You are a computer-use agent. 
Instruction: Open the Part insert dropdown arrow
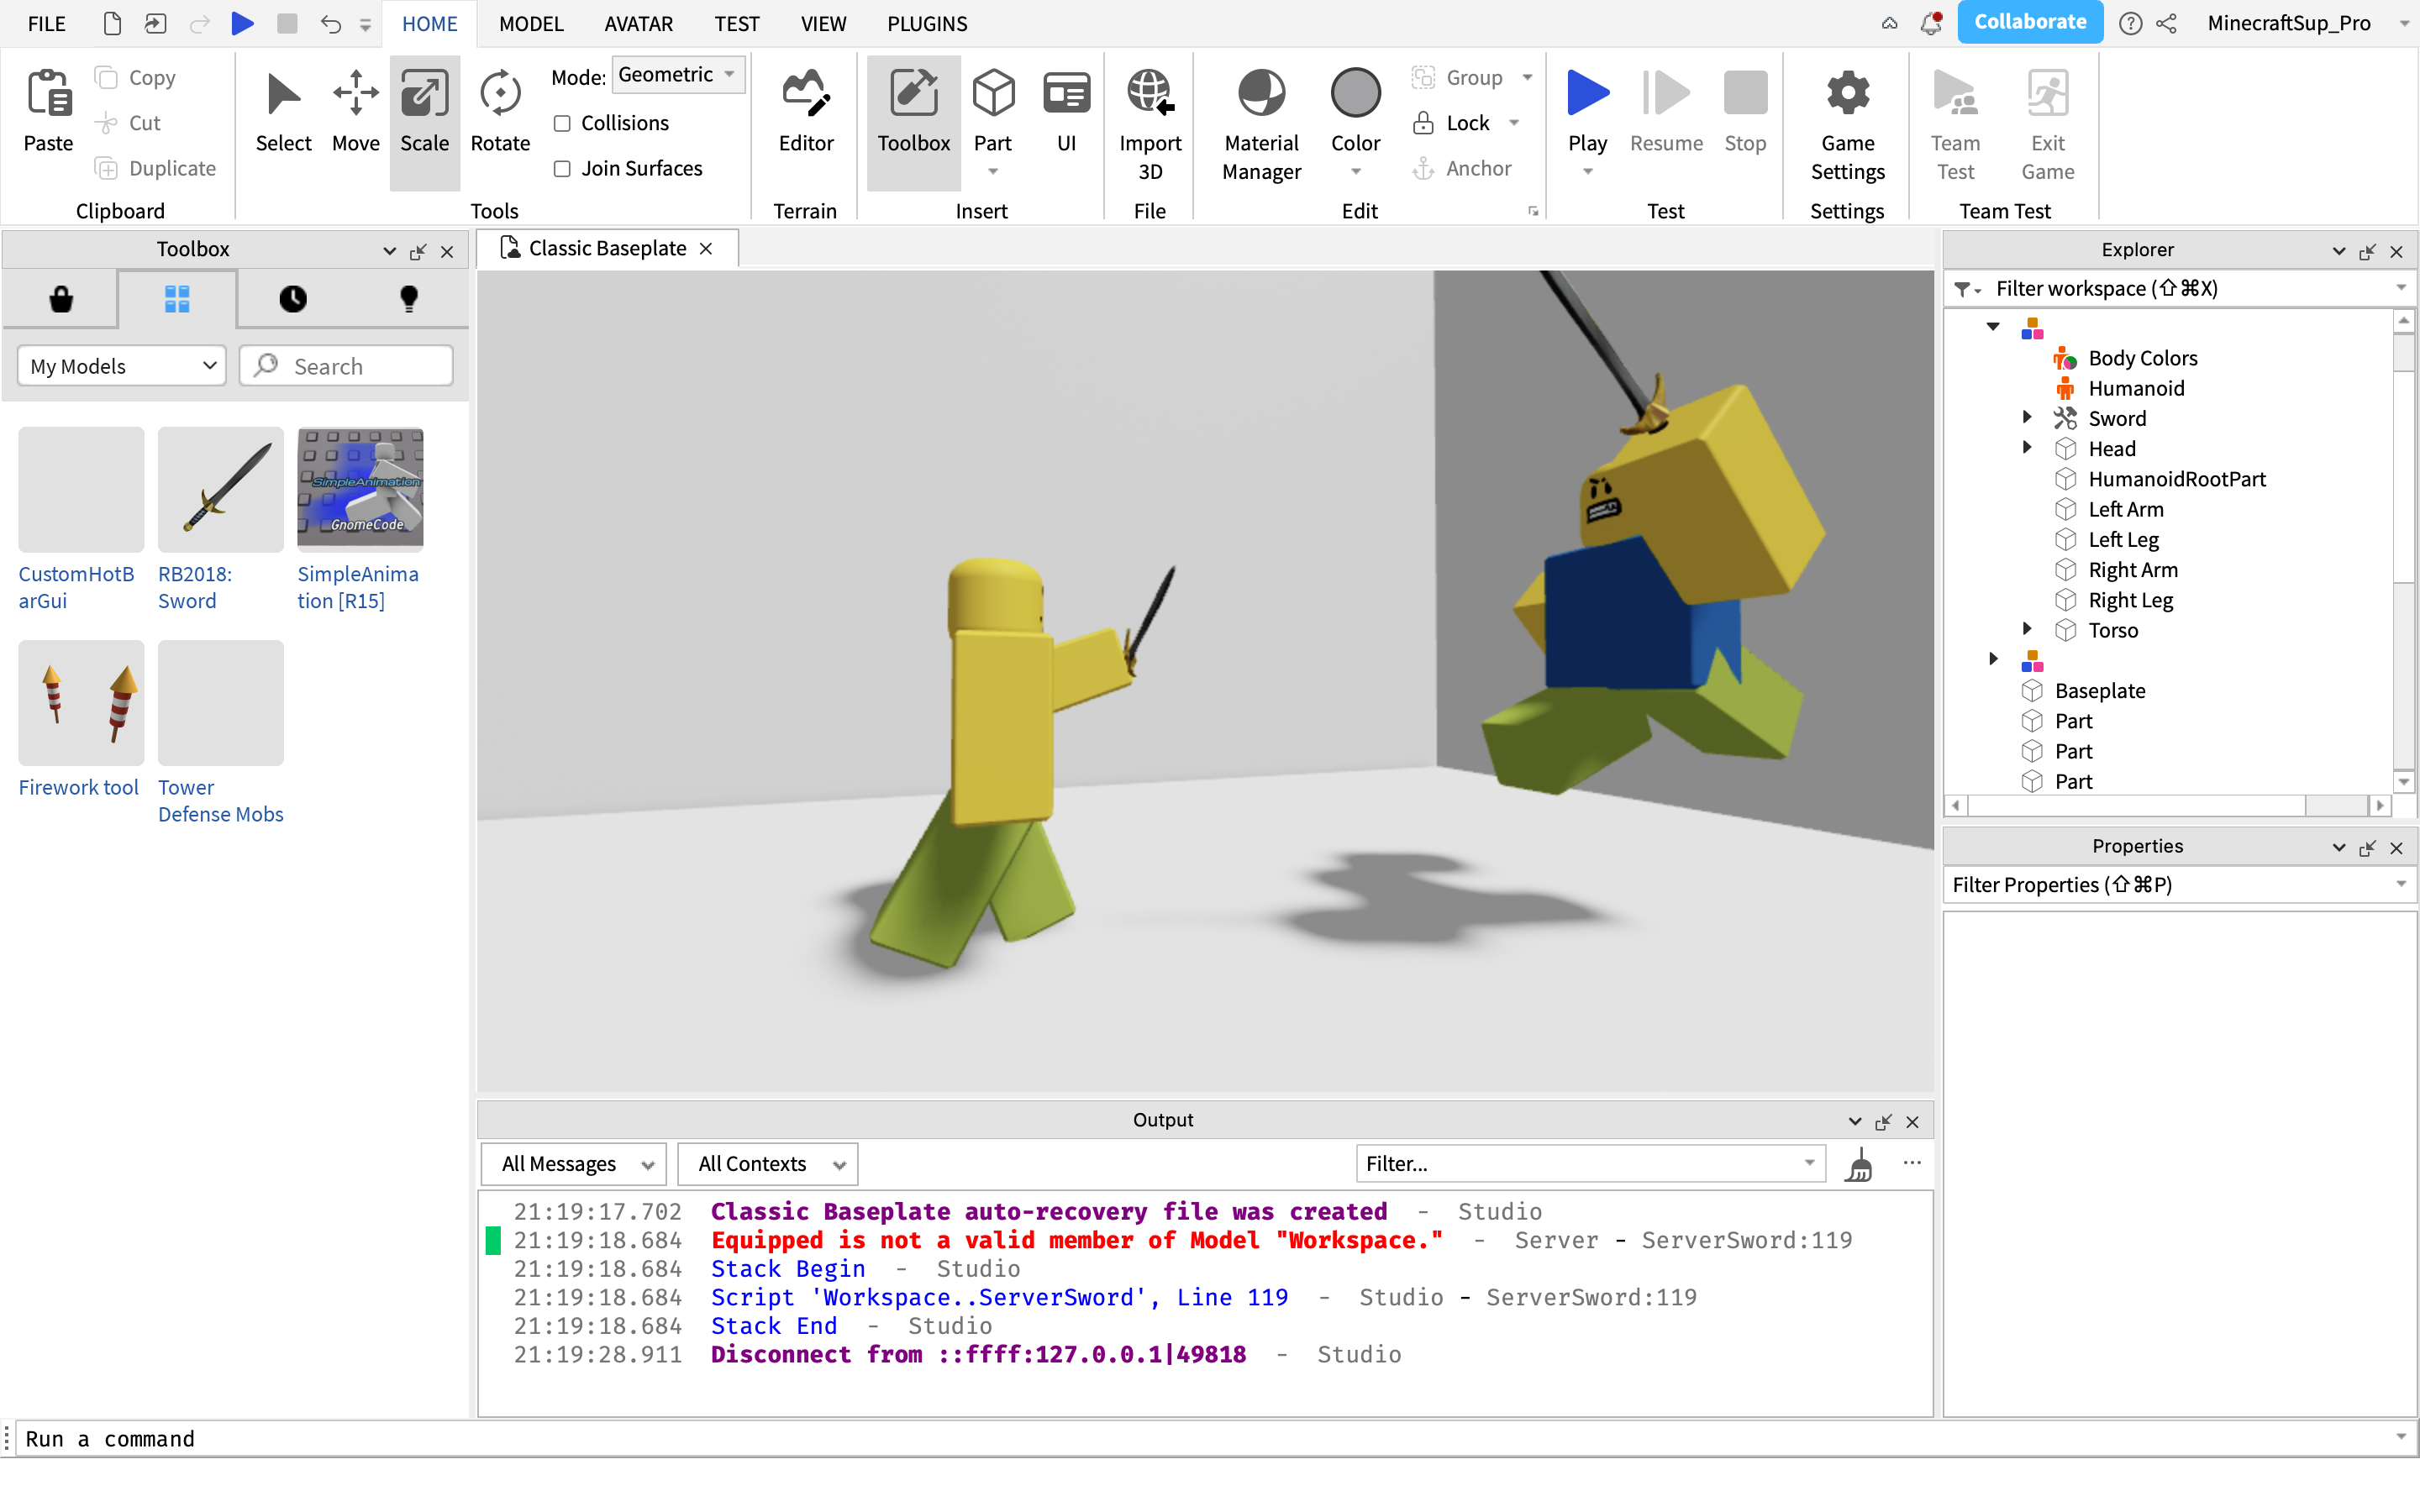click(993, 171)
